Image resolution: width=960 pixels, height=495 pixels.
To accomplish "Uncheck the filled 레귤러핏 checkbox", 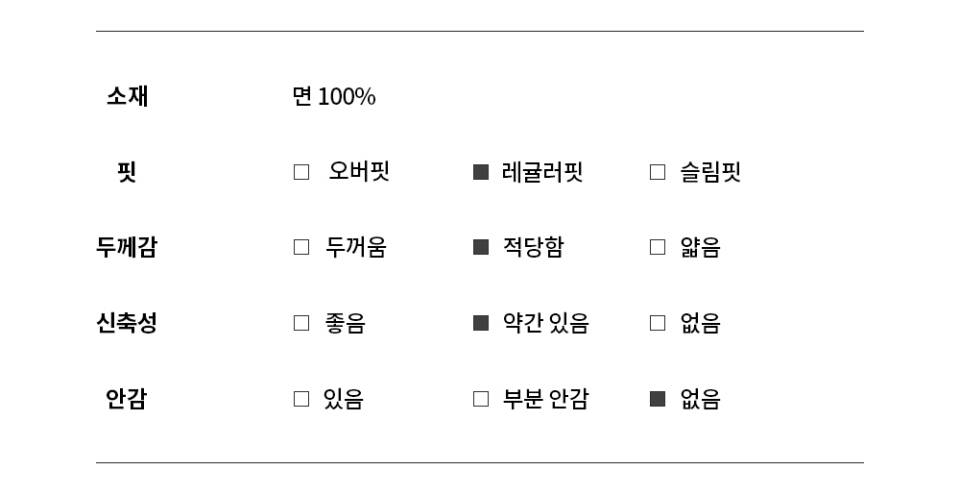I will 481,172.
